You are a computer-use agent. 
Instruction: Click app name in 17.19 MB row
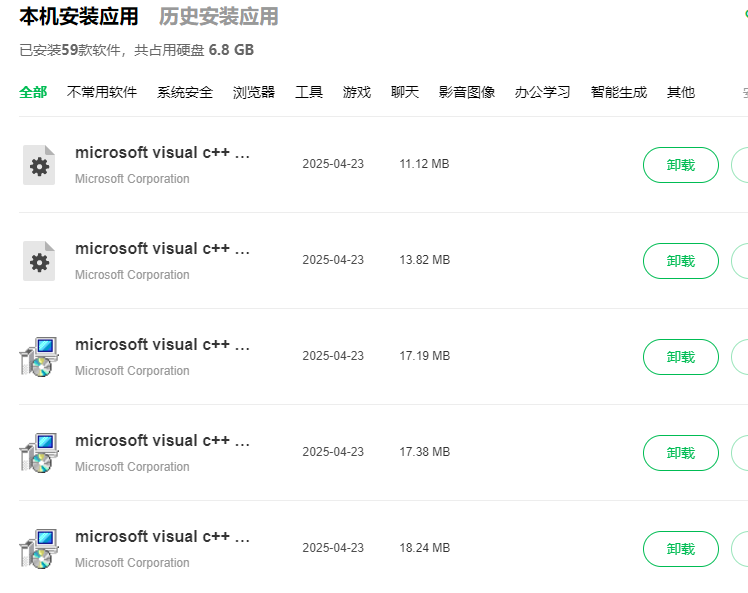pyautogui.click(x=162, y=344)
